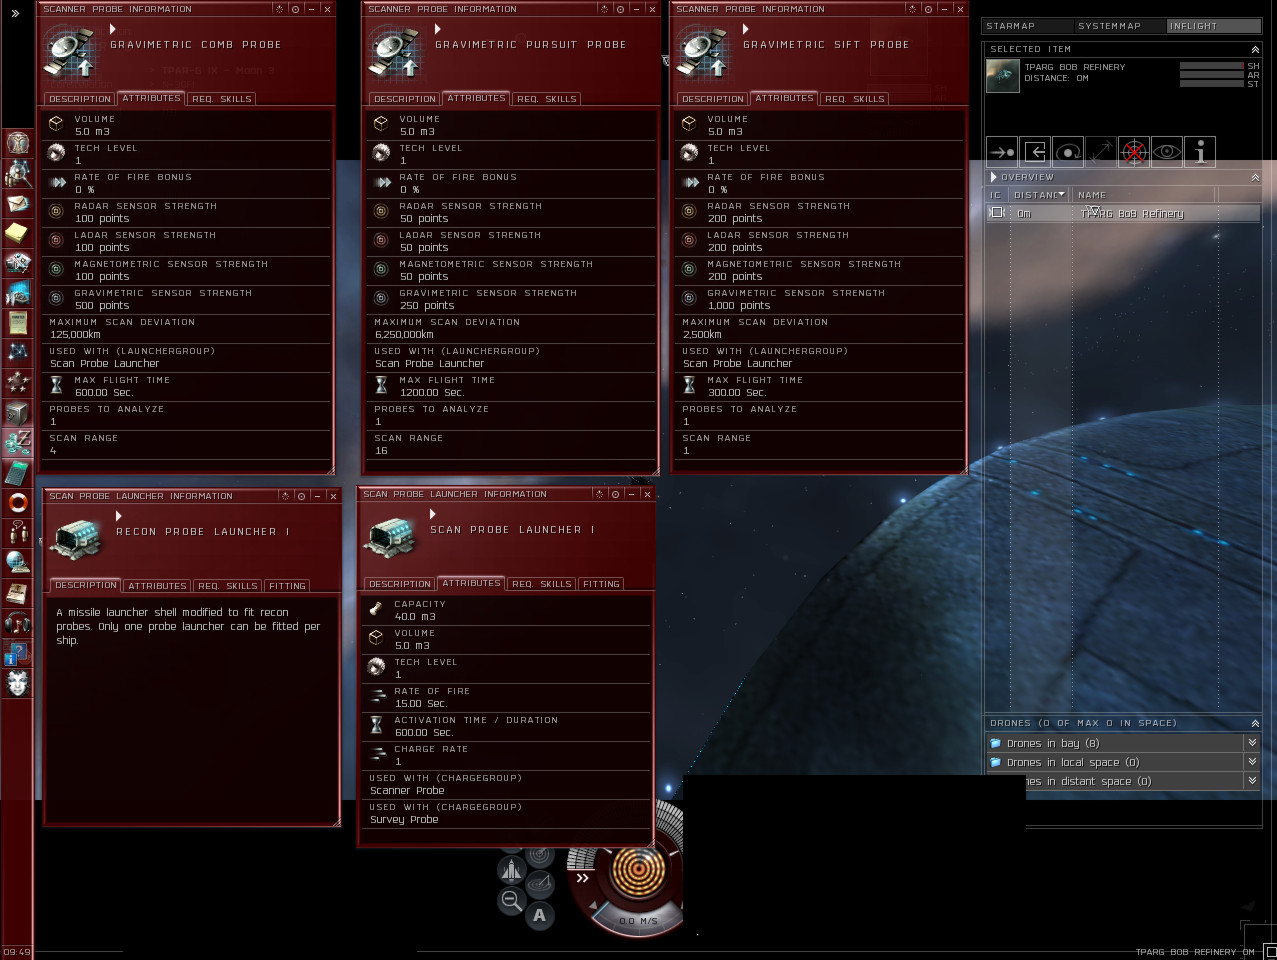1277x960 pixels.
Task: Open the Character Sheet icon in the sidebar
Action: click(18, 143)
